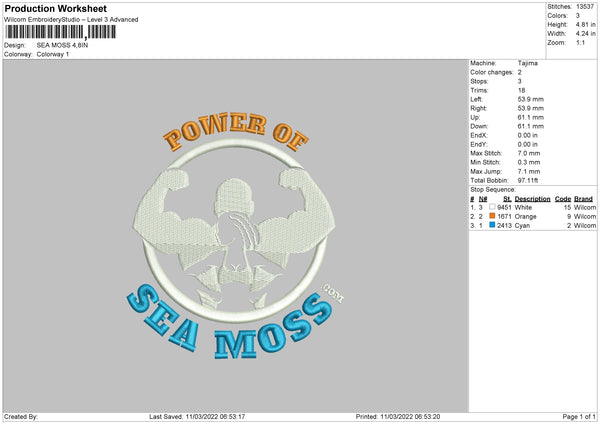The image size is (600, 424).
Task: Click the design name SEA MOSS 4,8IN
Action: tap(62, 45)
